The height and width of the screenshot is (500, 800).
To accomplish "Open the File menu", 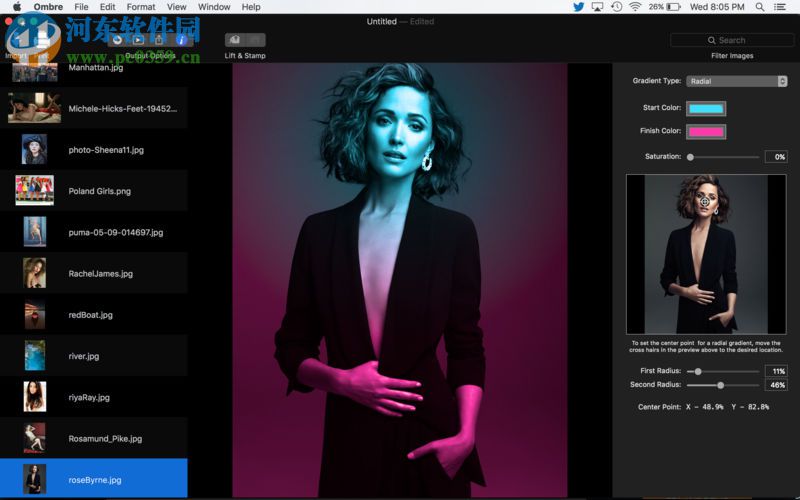I will [81, 7].
